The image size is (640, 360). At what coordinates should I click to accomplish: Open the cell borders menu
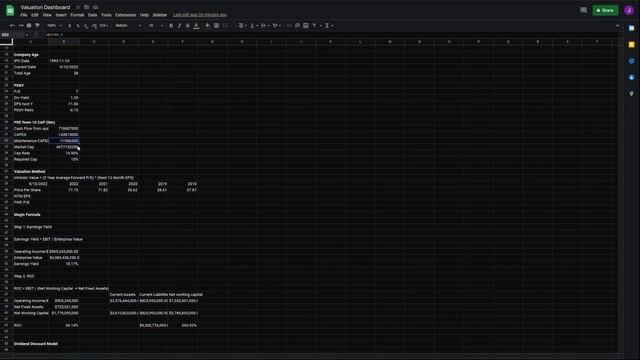click(x=216, y=26)
